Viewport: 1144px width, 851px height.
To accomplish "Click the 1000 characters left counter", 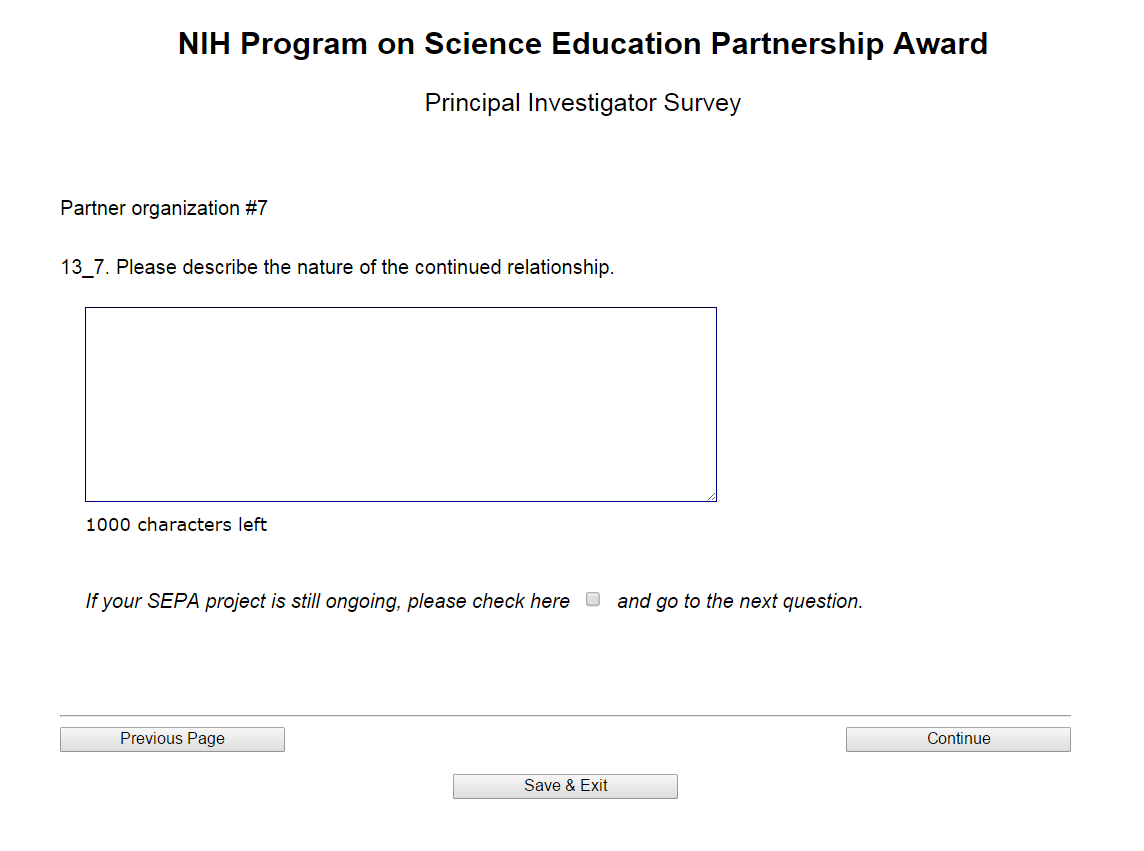I will [x=176, y=525].
